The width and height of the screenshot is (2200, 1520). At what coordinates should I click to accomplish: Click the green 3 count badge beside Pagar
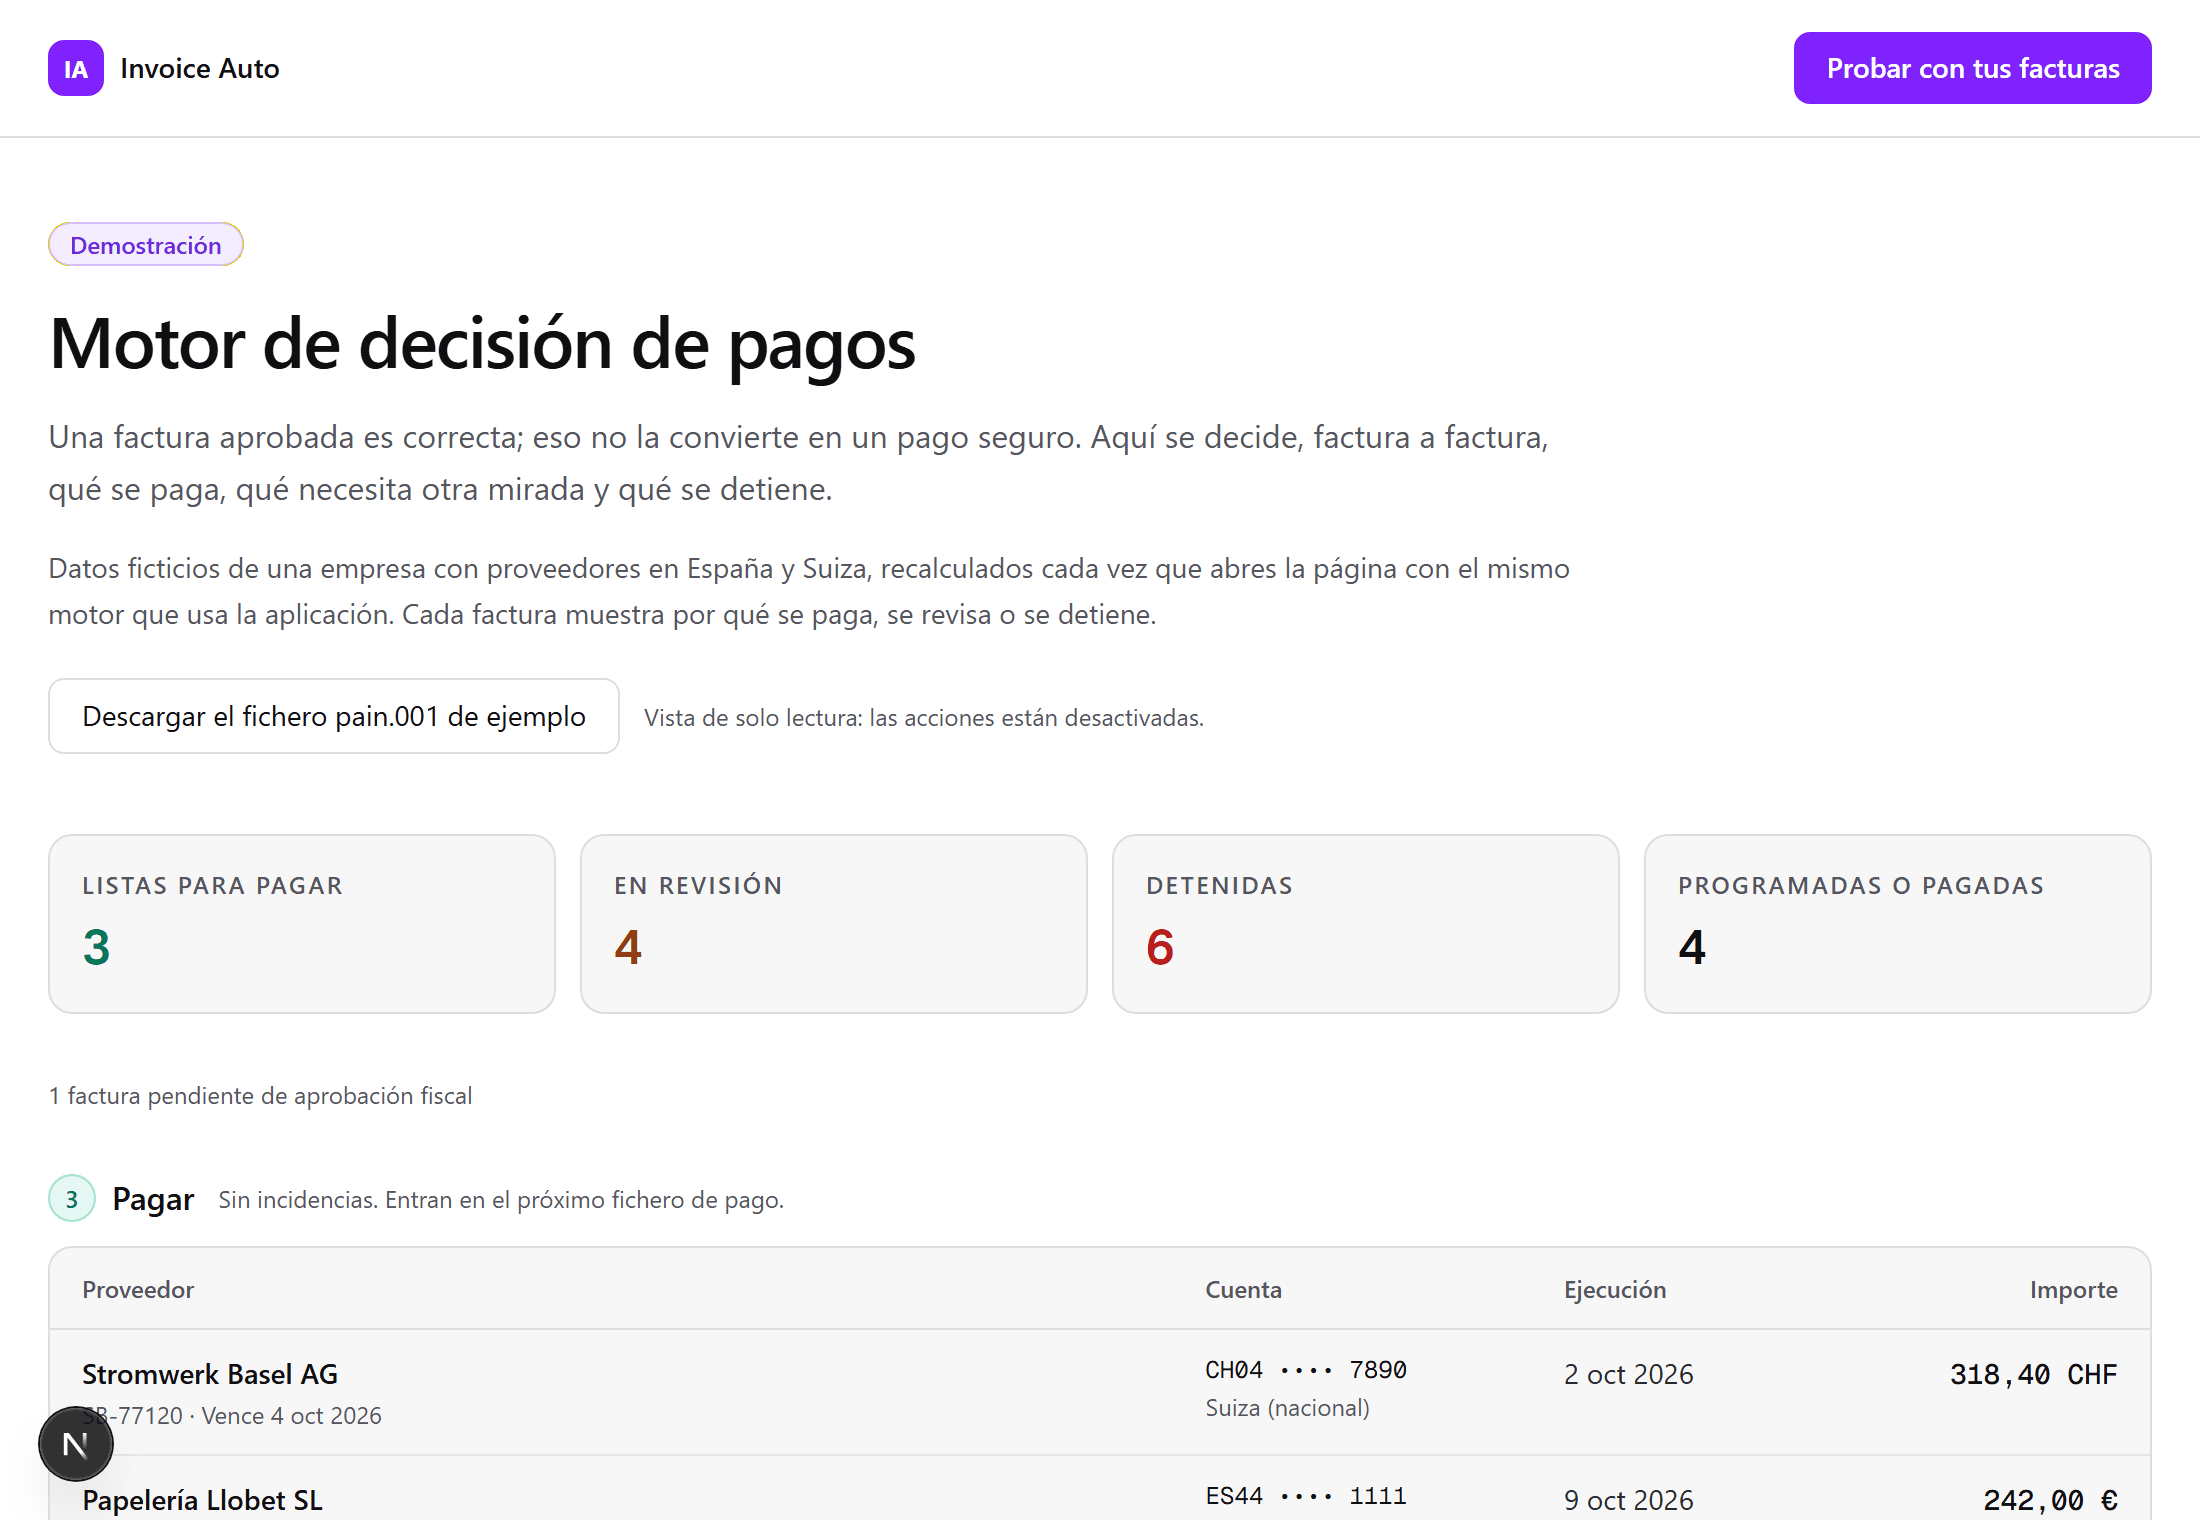[72, 1199]
